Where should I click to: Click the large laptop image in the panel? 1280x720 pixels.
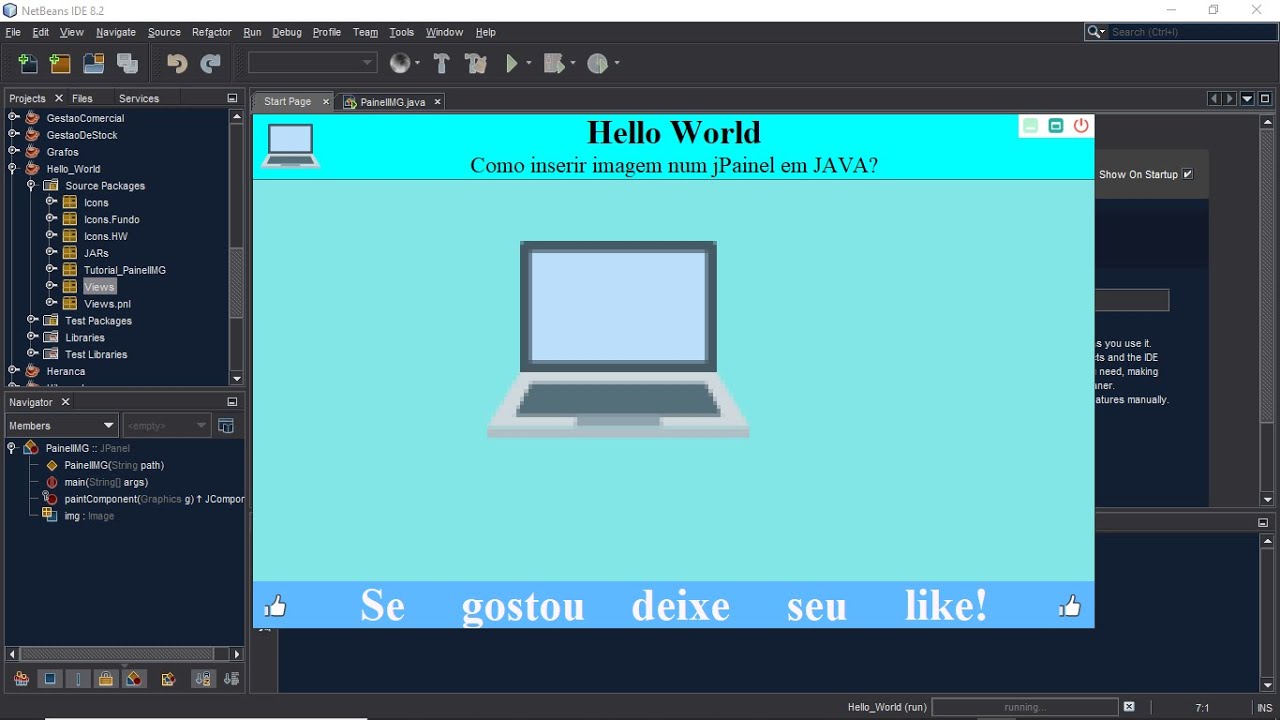(x=618, y=339)
